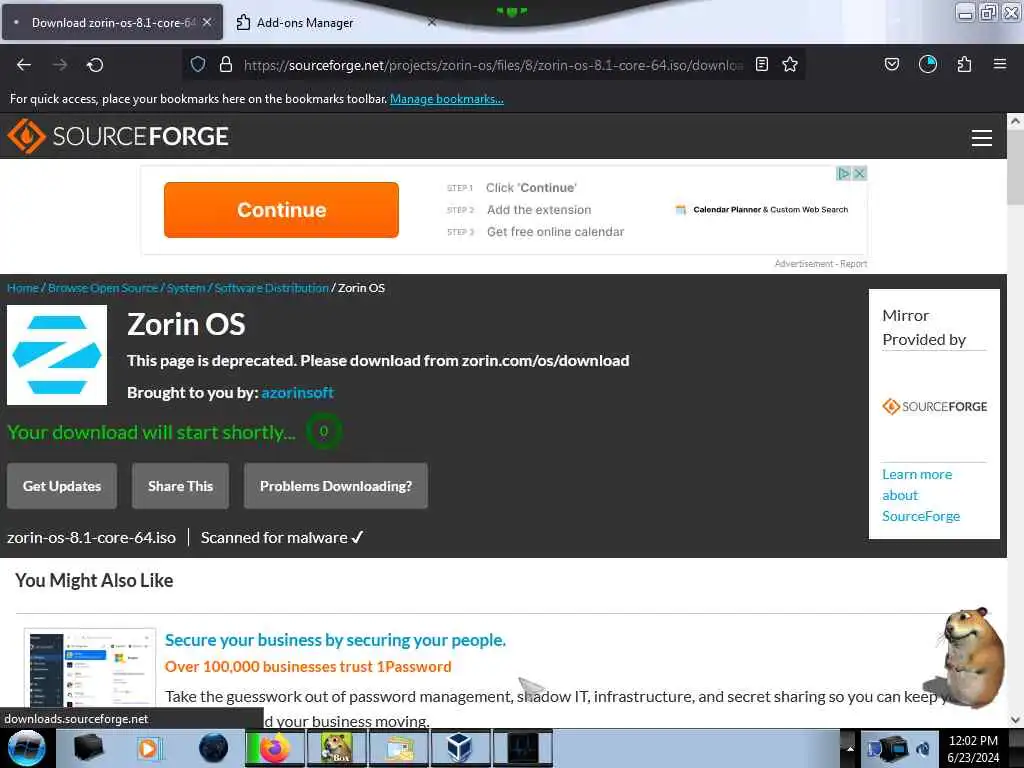Close the Download zorin-os tab
Viewport: 1024px width, 768px height.
[207, 22]
